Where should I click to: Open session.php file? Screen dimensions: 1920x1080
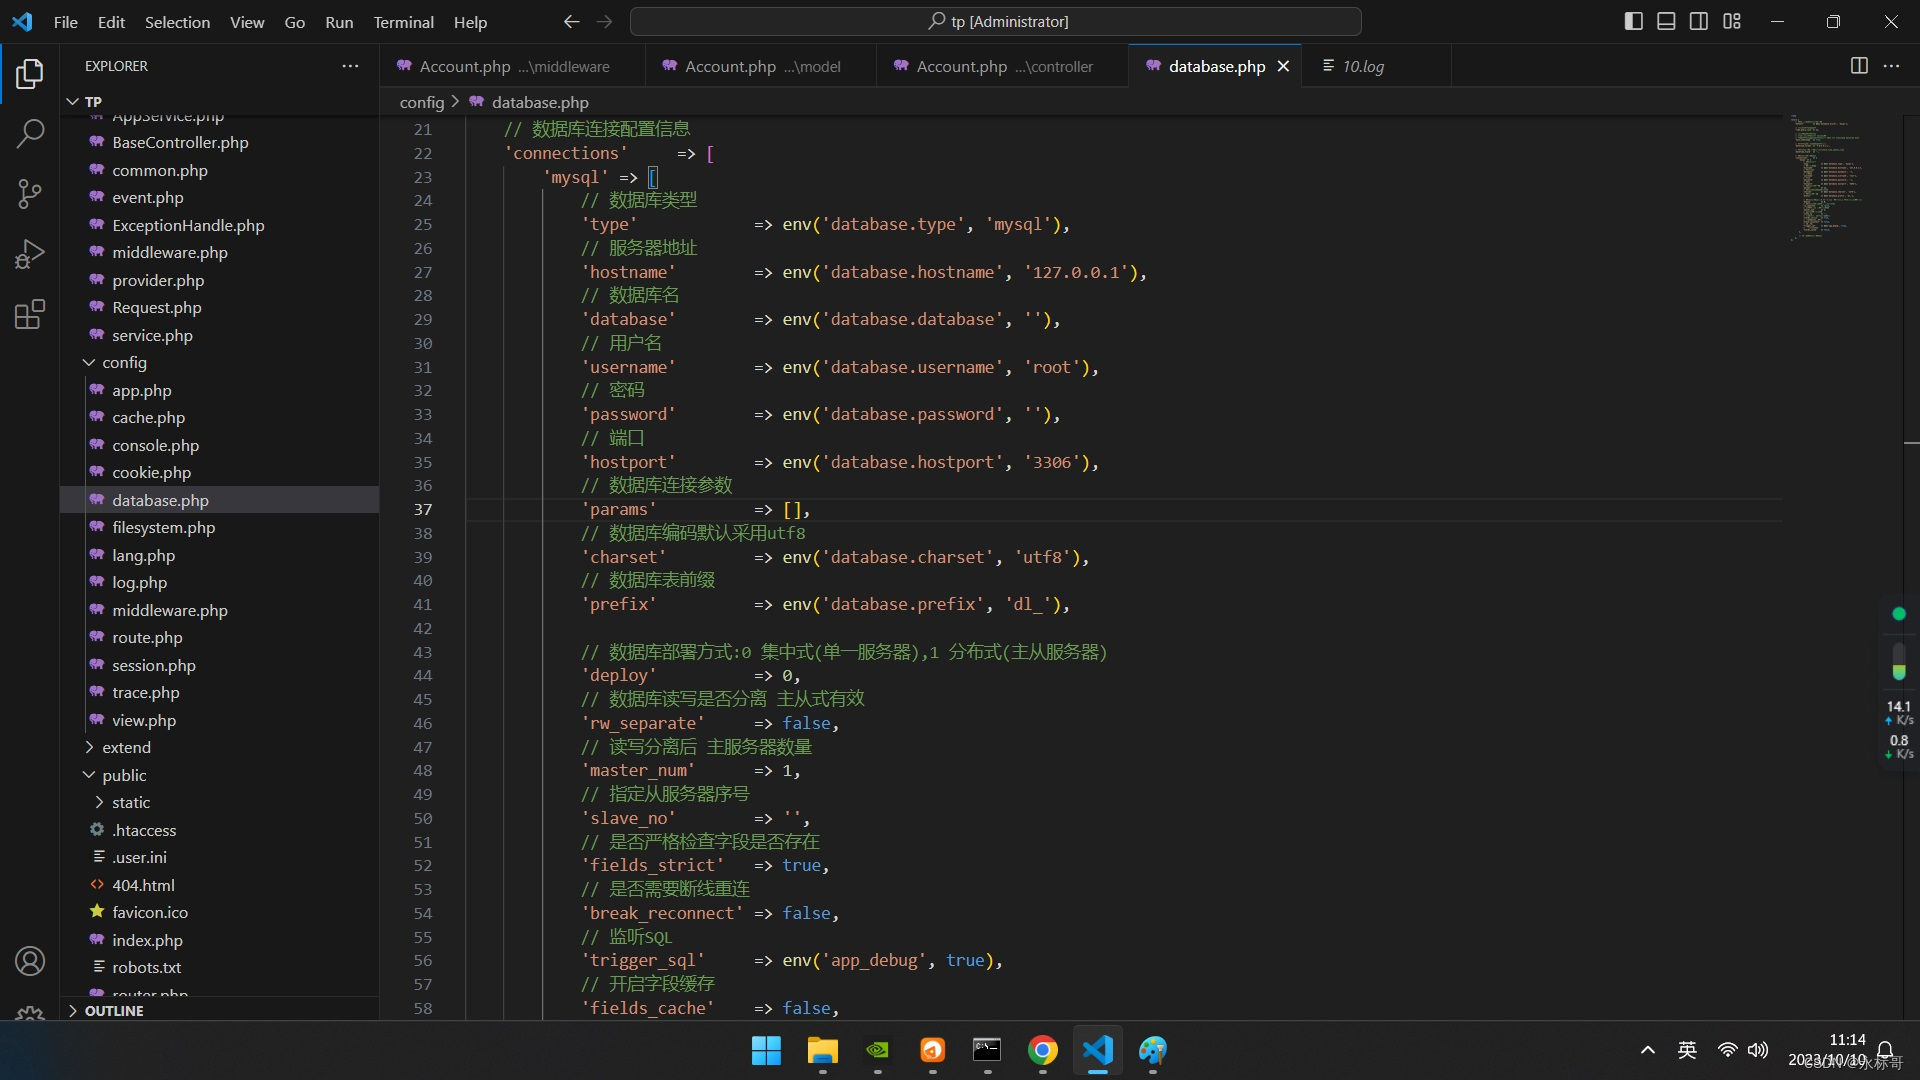pos(153,666)
